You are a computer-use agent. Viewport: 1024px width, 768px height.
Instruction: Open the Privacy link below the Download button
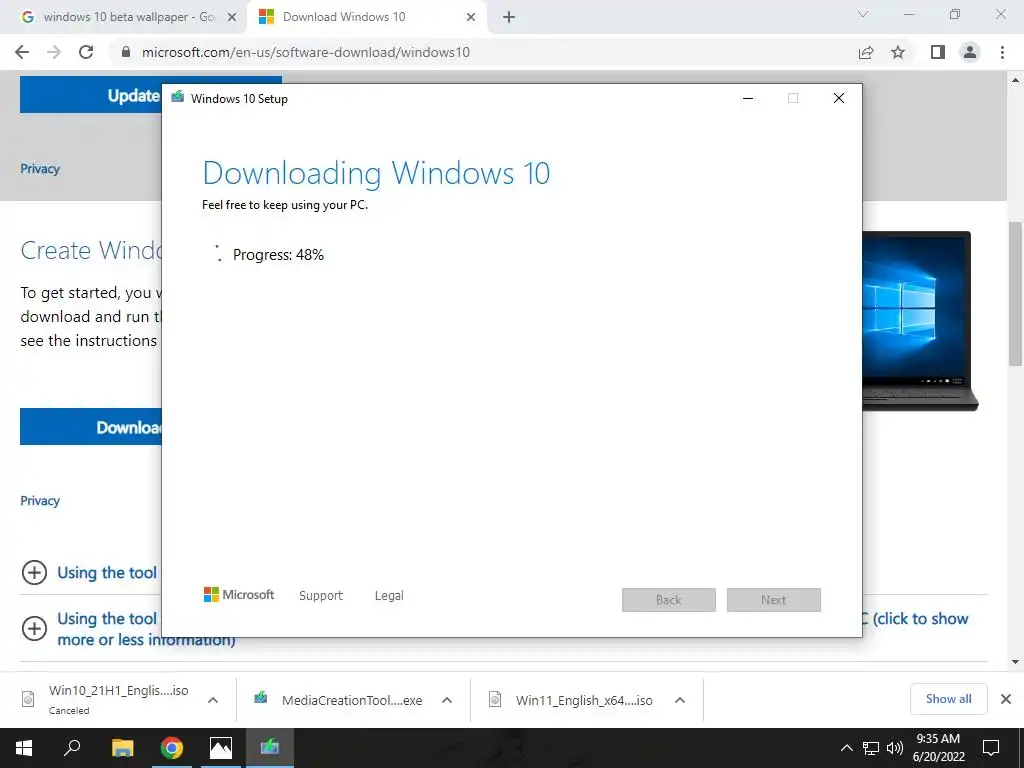(x=40, y=501)
